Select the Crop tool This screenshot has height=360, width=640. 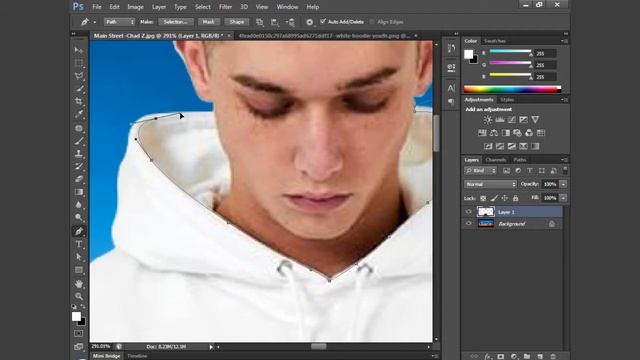point(79,101)
